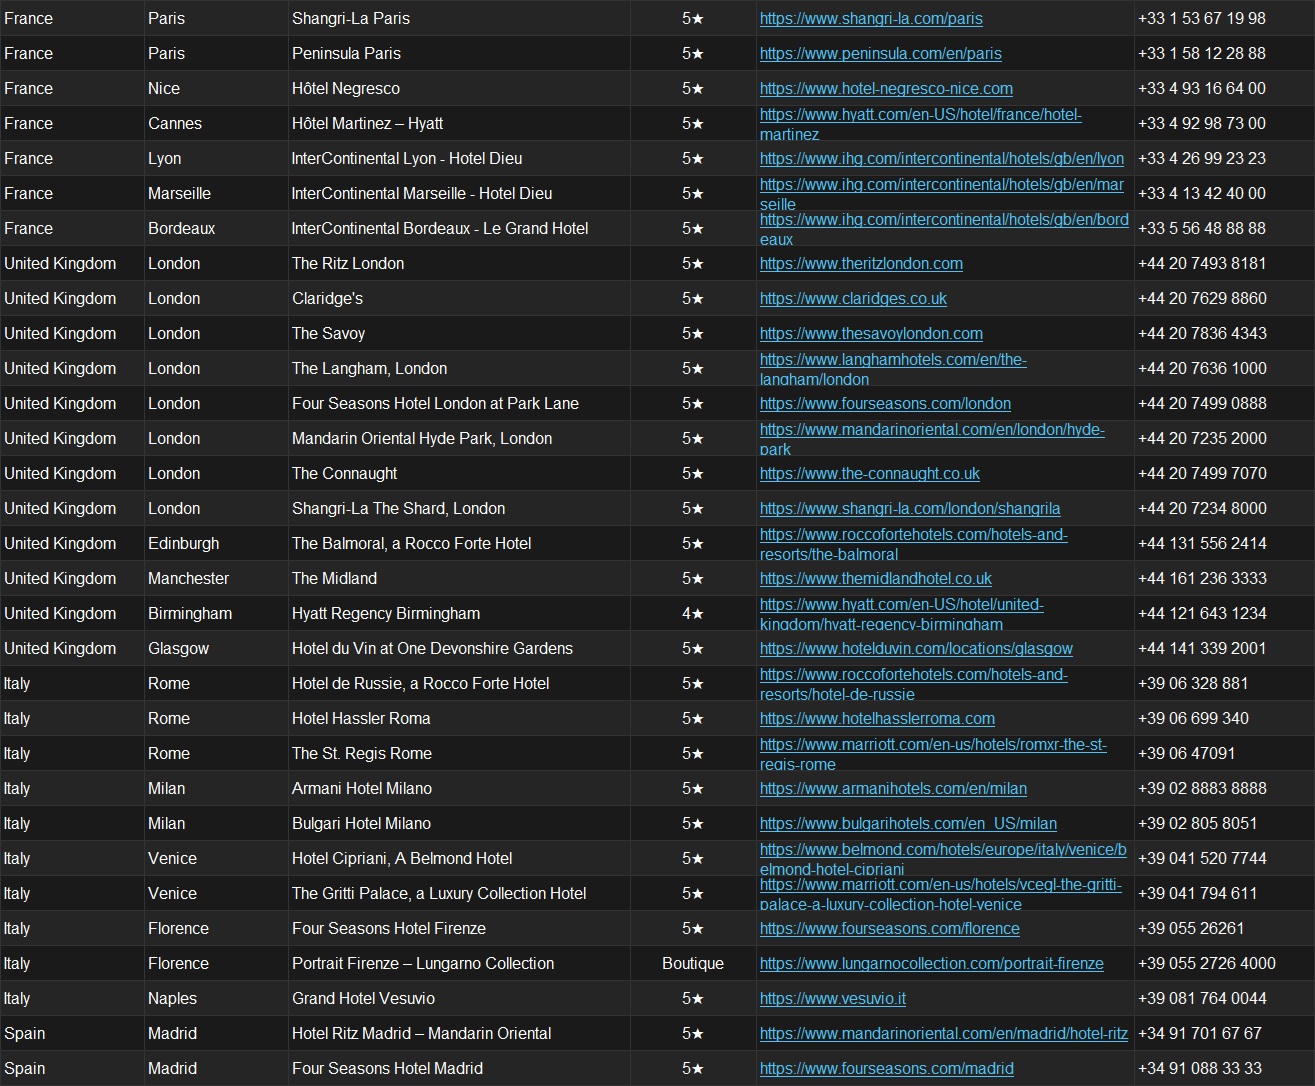Viewport: 1315px width, 1086px height.
Task: Open the InterContinental Lyon ihg.com link
Action: (941, 158)
